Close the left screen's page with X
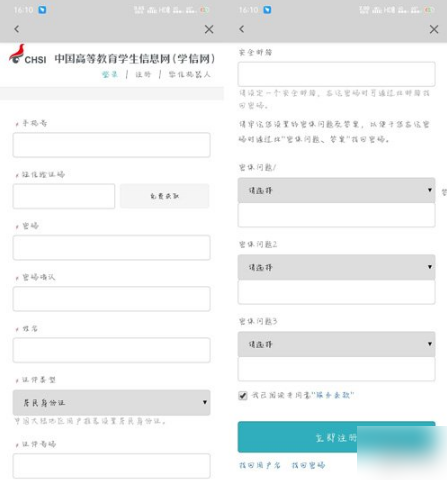The width and height of the screenshot is (447, 480). (209, 29)
